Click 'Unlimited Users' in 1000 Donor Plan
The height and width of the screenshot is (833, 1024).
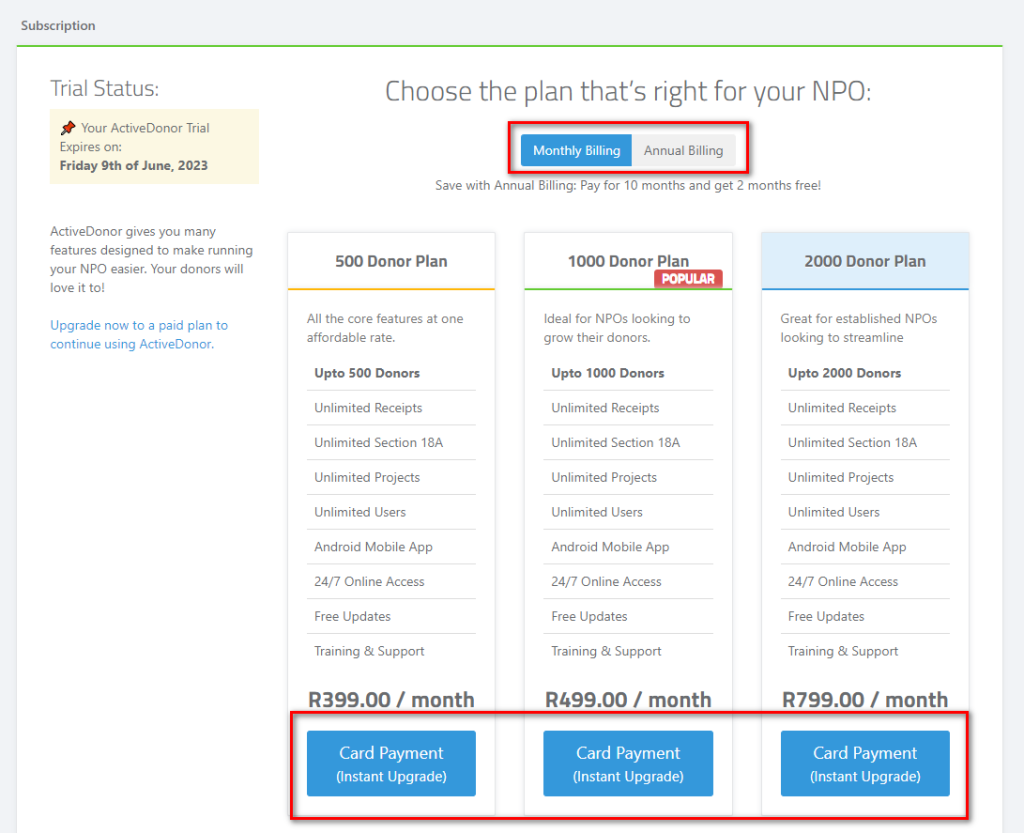(x=628, y=512)
